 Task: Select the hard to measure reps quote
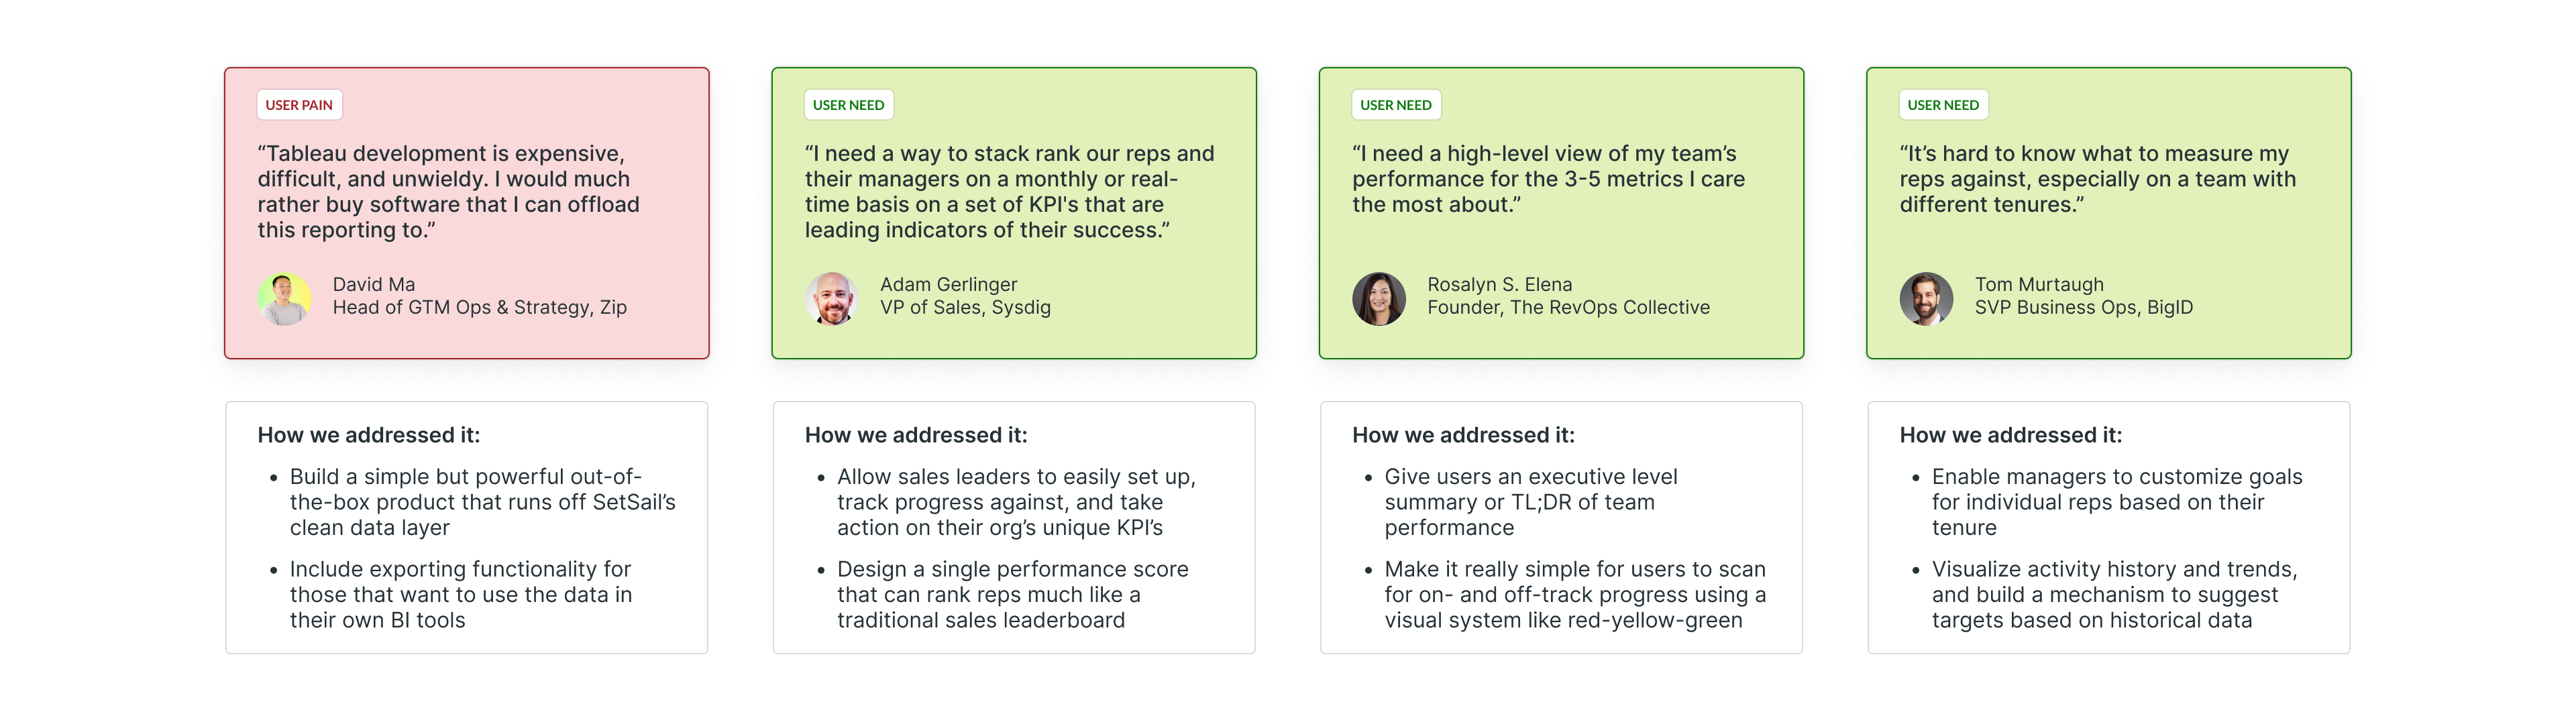click(2098, 178)
